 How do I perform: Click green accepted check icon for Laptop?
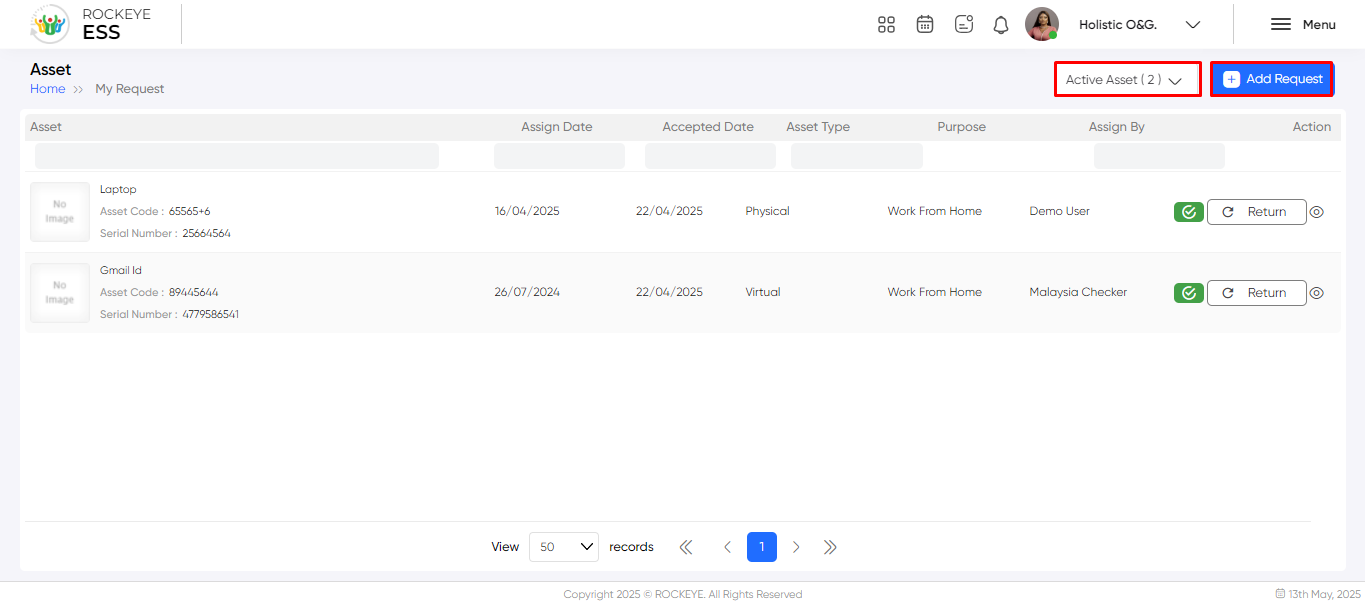pyautogui.click(x=1188, y=212)
